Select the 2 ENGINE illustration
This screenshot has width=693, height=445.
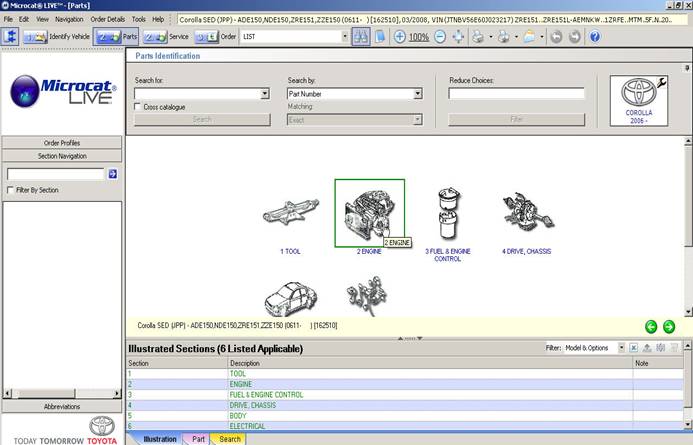click(369, 213)
